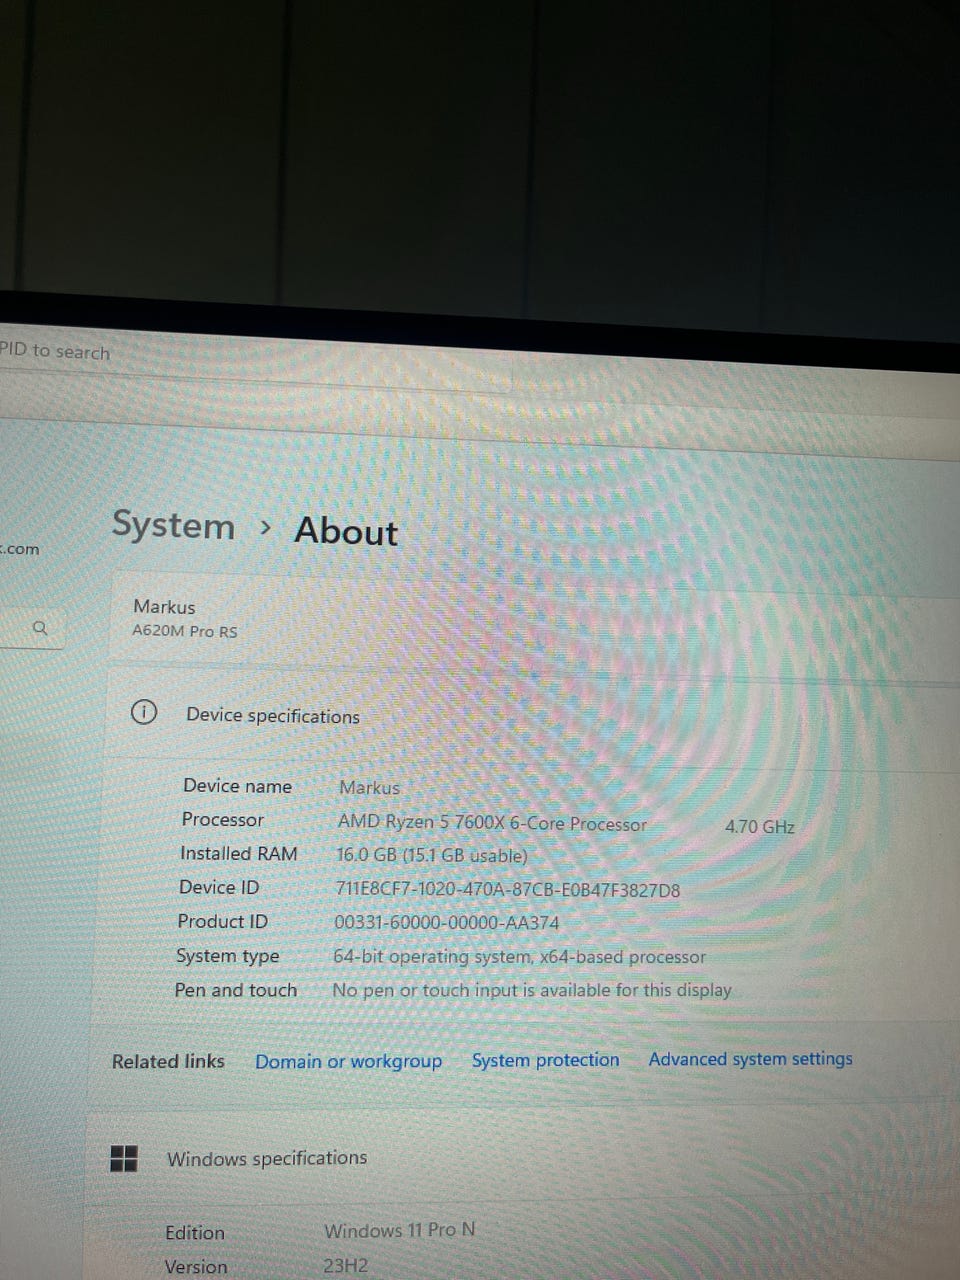960x1280 pixels.
Task: Select the 23H2 version value
Action: coord(346,1266)
